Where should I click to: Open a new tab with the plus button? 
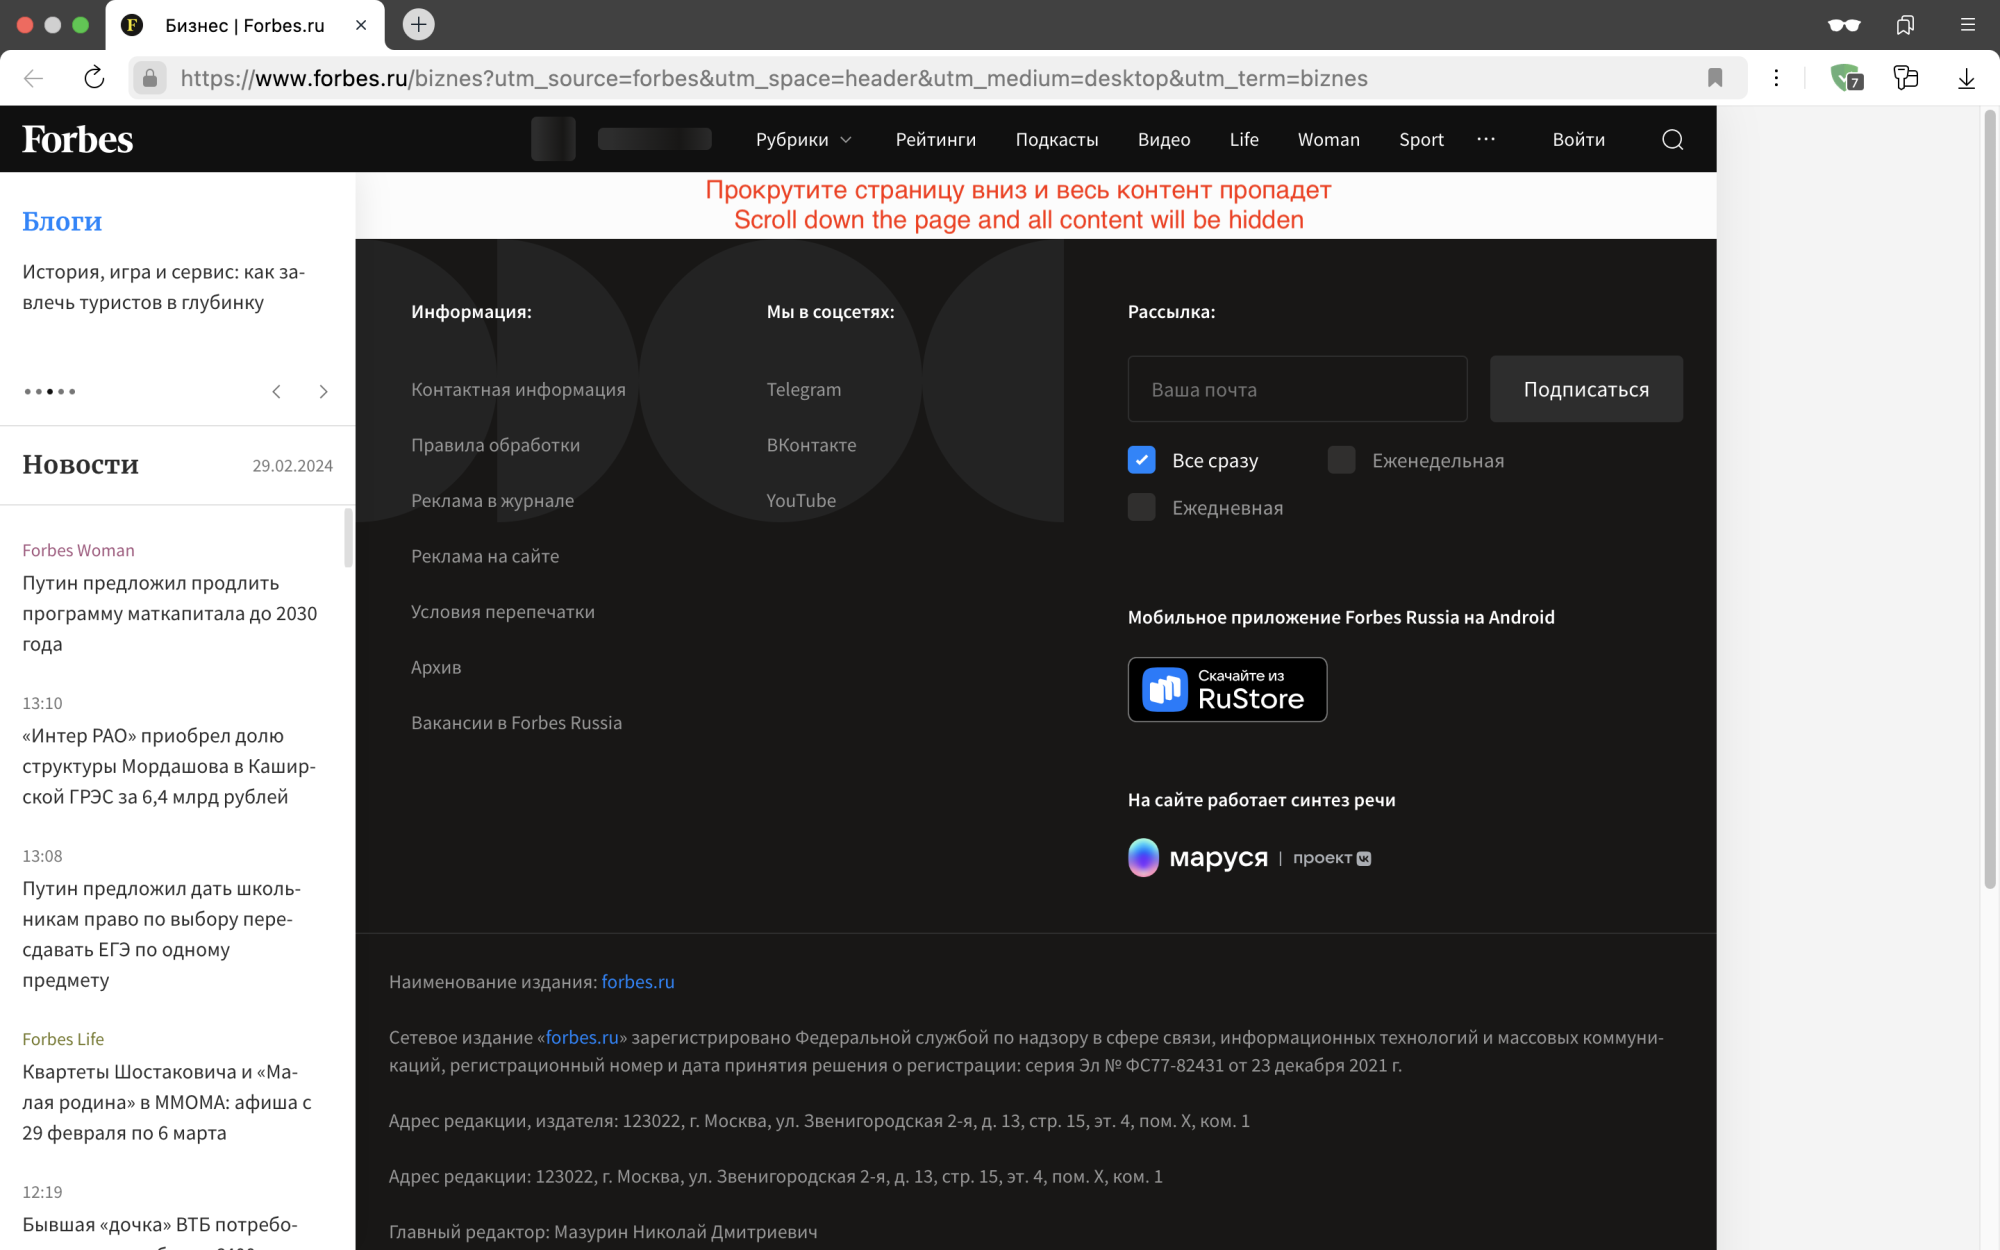tap(418, 24)
